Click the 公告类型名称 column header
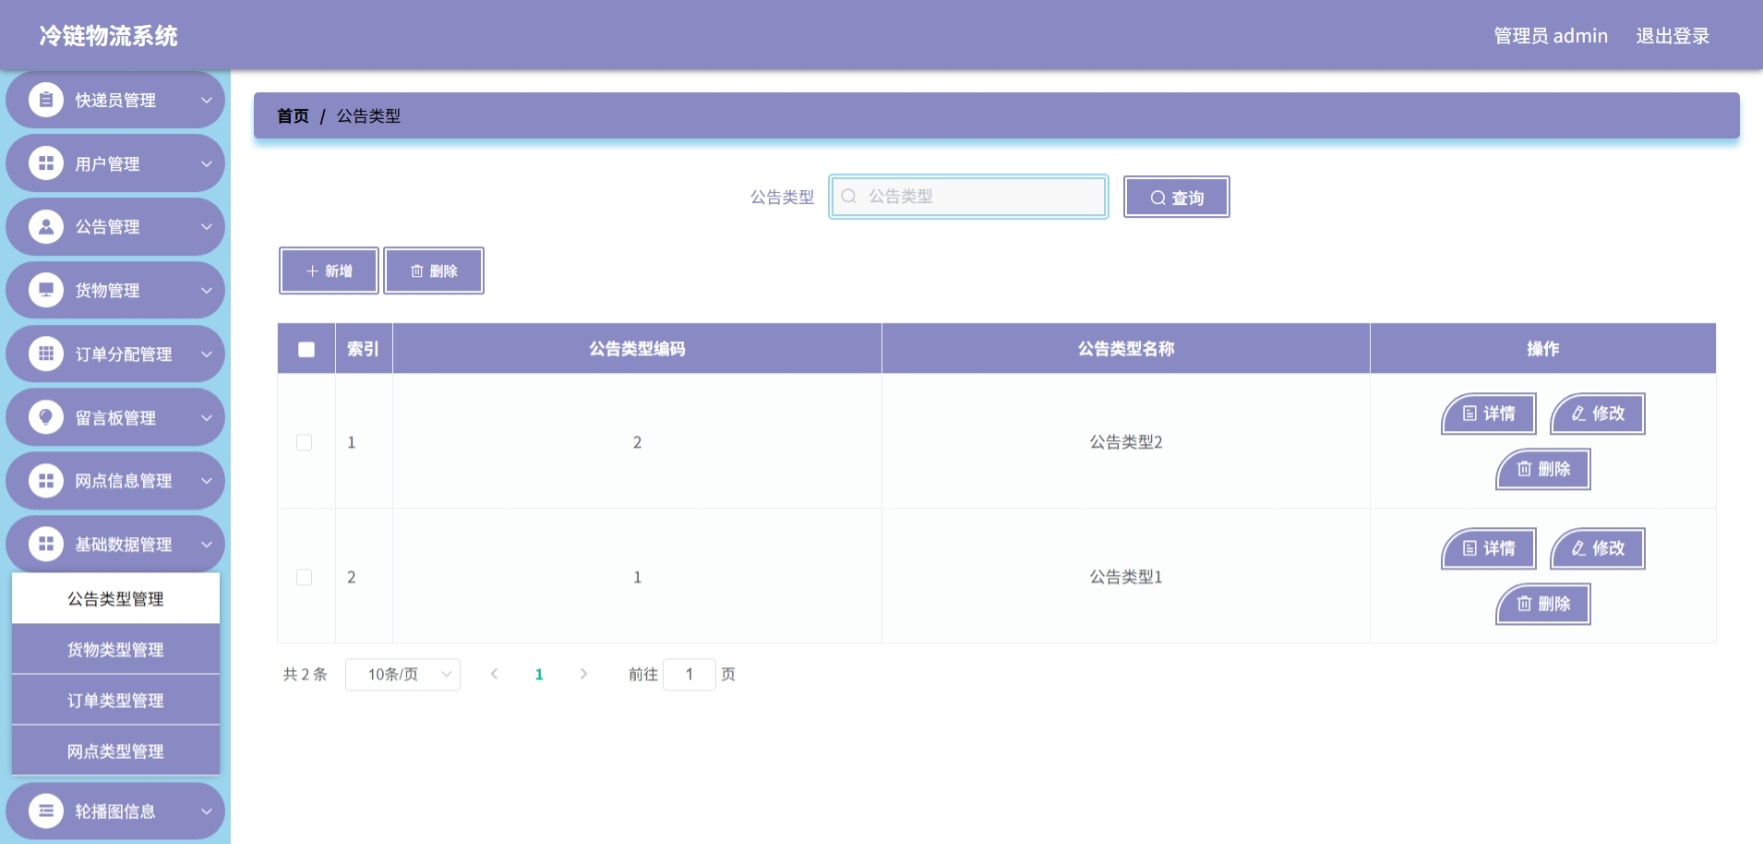The width and height of the screenshot is (1763, 844). tap(1125, 349)
